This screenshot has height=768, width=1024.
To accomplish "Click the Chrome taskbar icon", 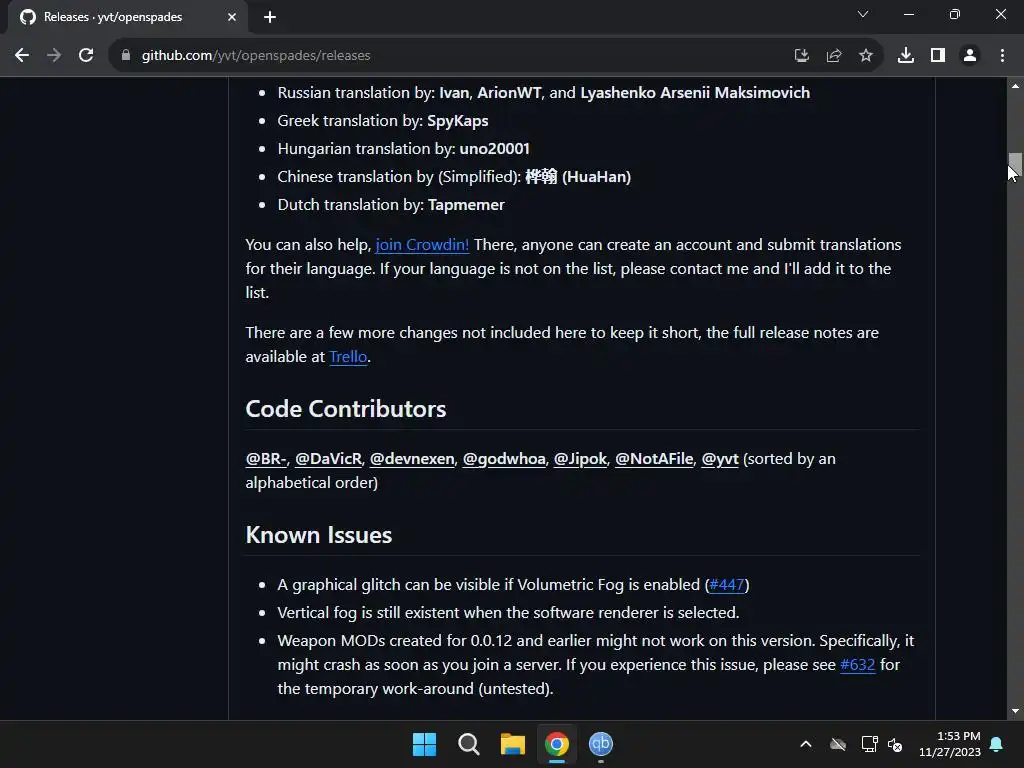I will [557, 744].
